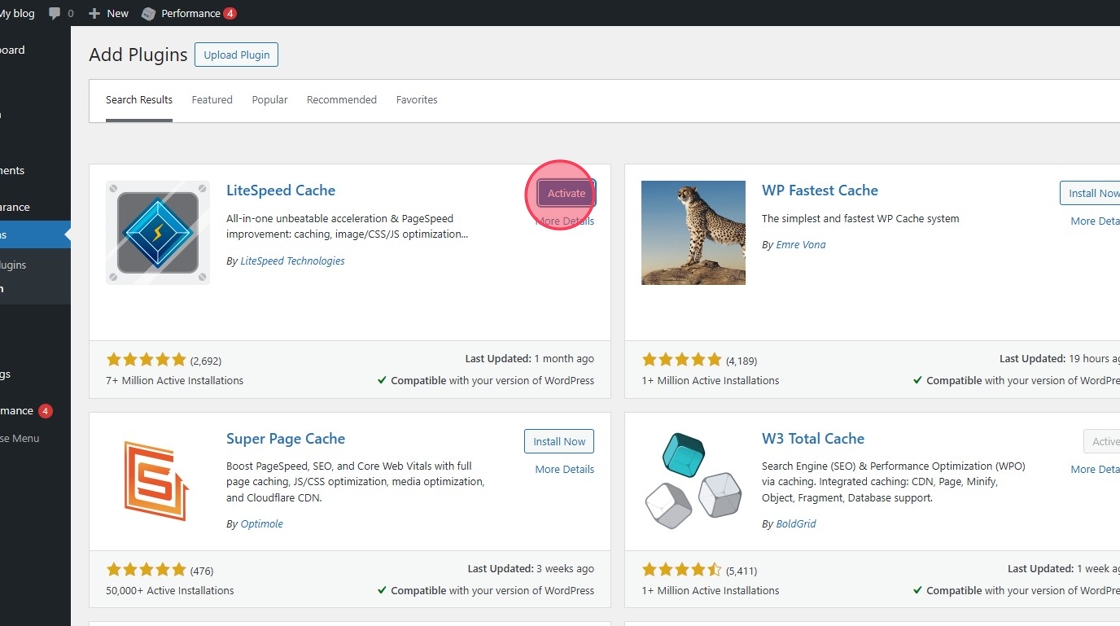Select the Search Results tab
This screenshot has height=626, width=1120.
pos(139,100)
